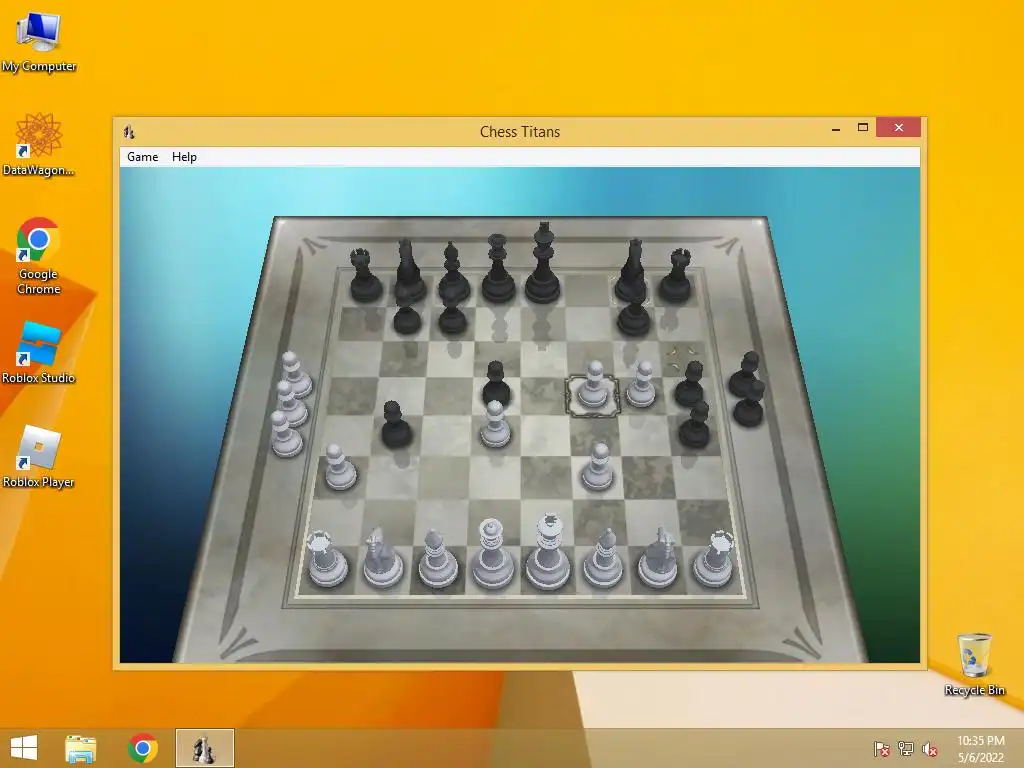Open the taskbar clock showing 10:35 PM

click(981, 748)
